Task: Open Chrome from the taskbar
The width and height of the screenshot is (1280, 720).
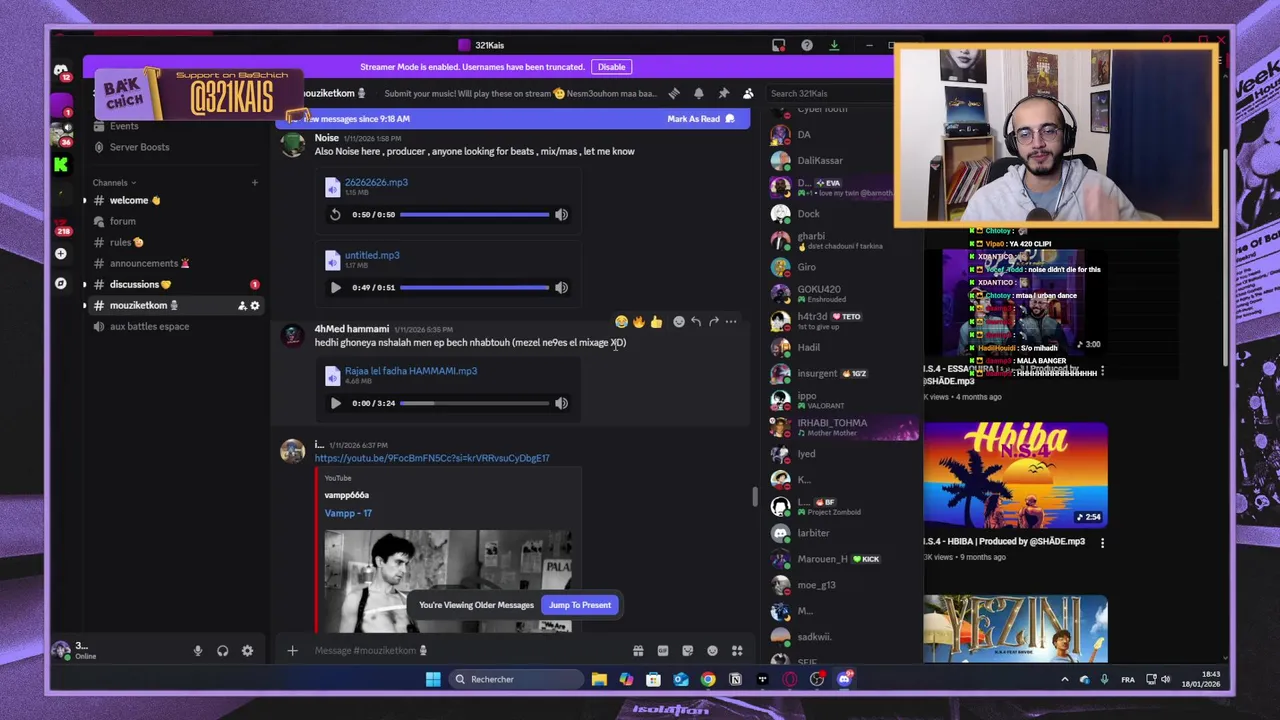Action: point(708,679)
